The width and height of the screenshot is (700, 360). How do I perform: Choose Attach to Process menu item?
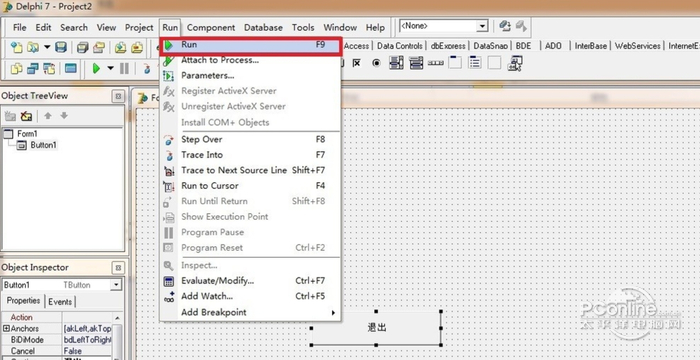click(x=250, y=60)
